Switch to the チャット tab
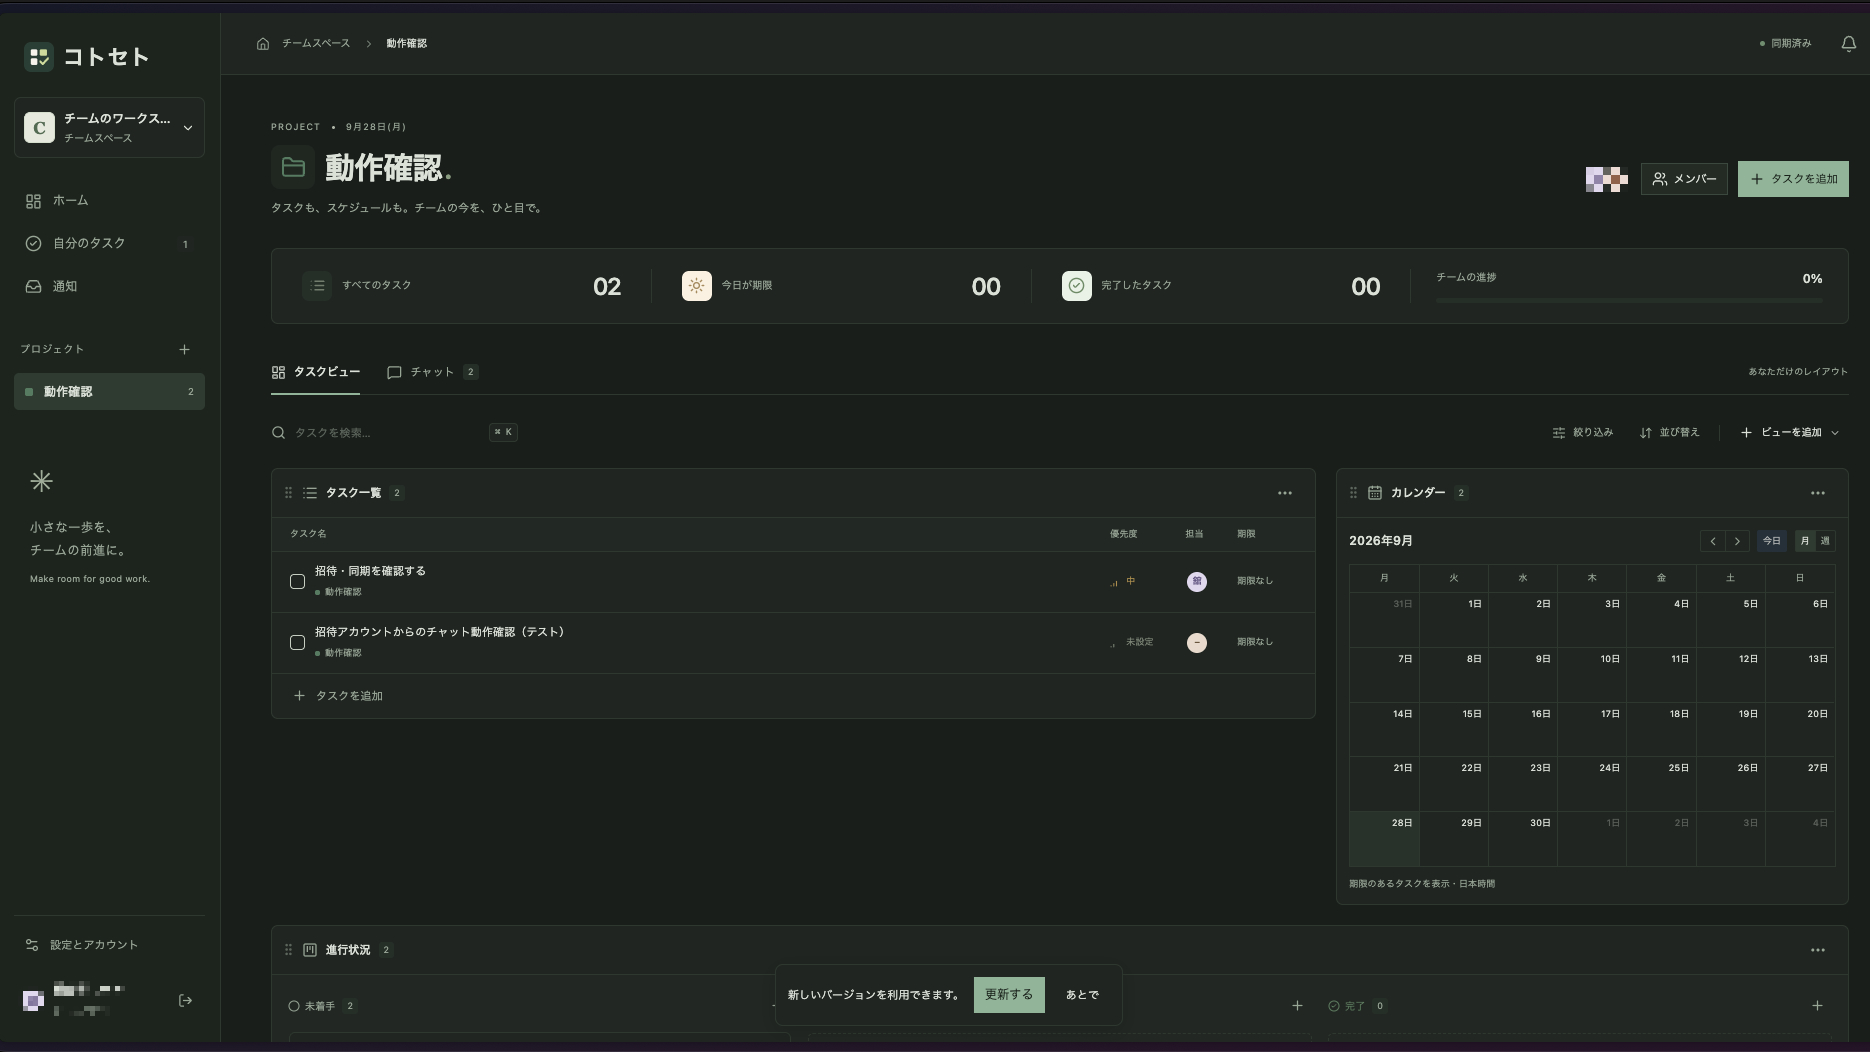Viewport: 1870px width, 1052px height. pos(433,372)
